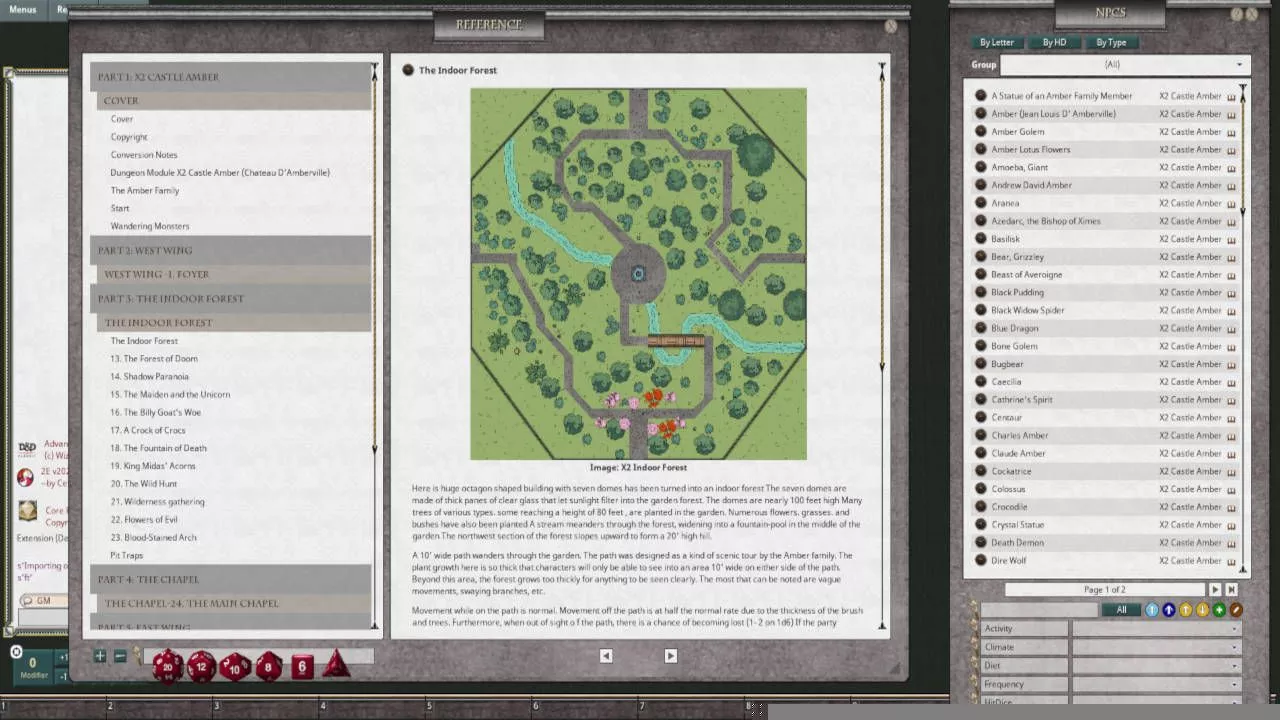Click the minus zoom button below the index
The image size is (1280, 720).
120,656
